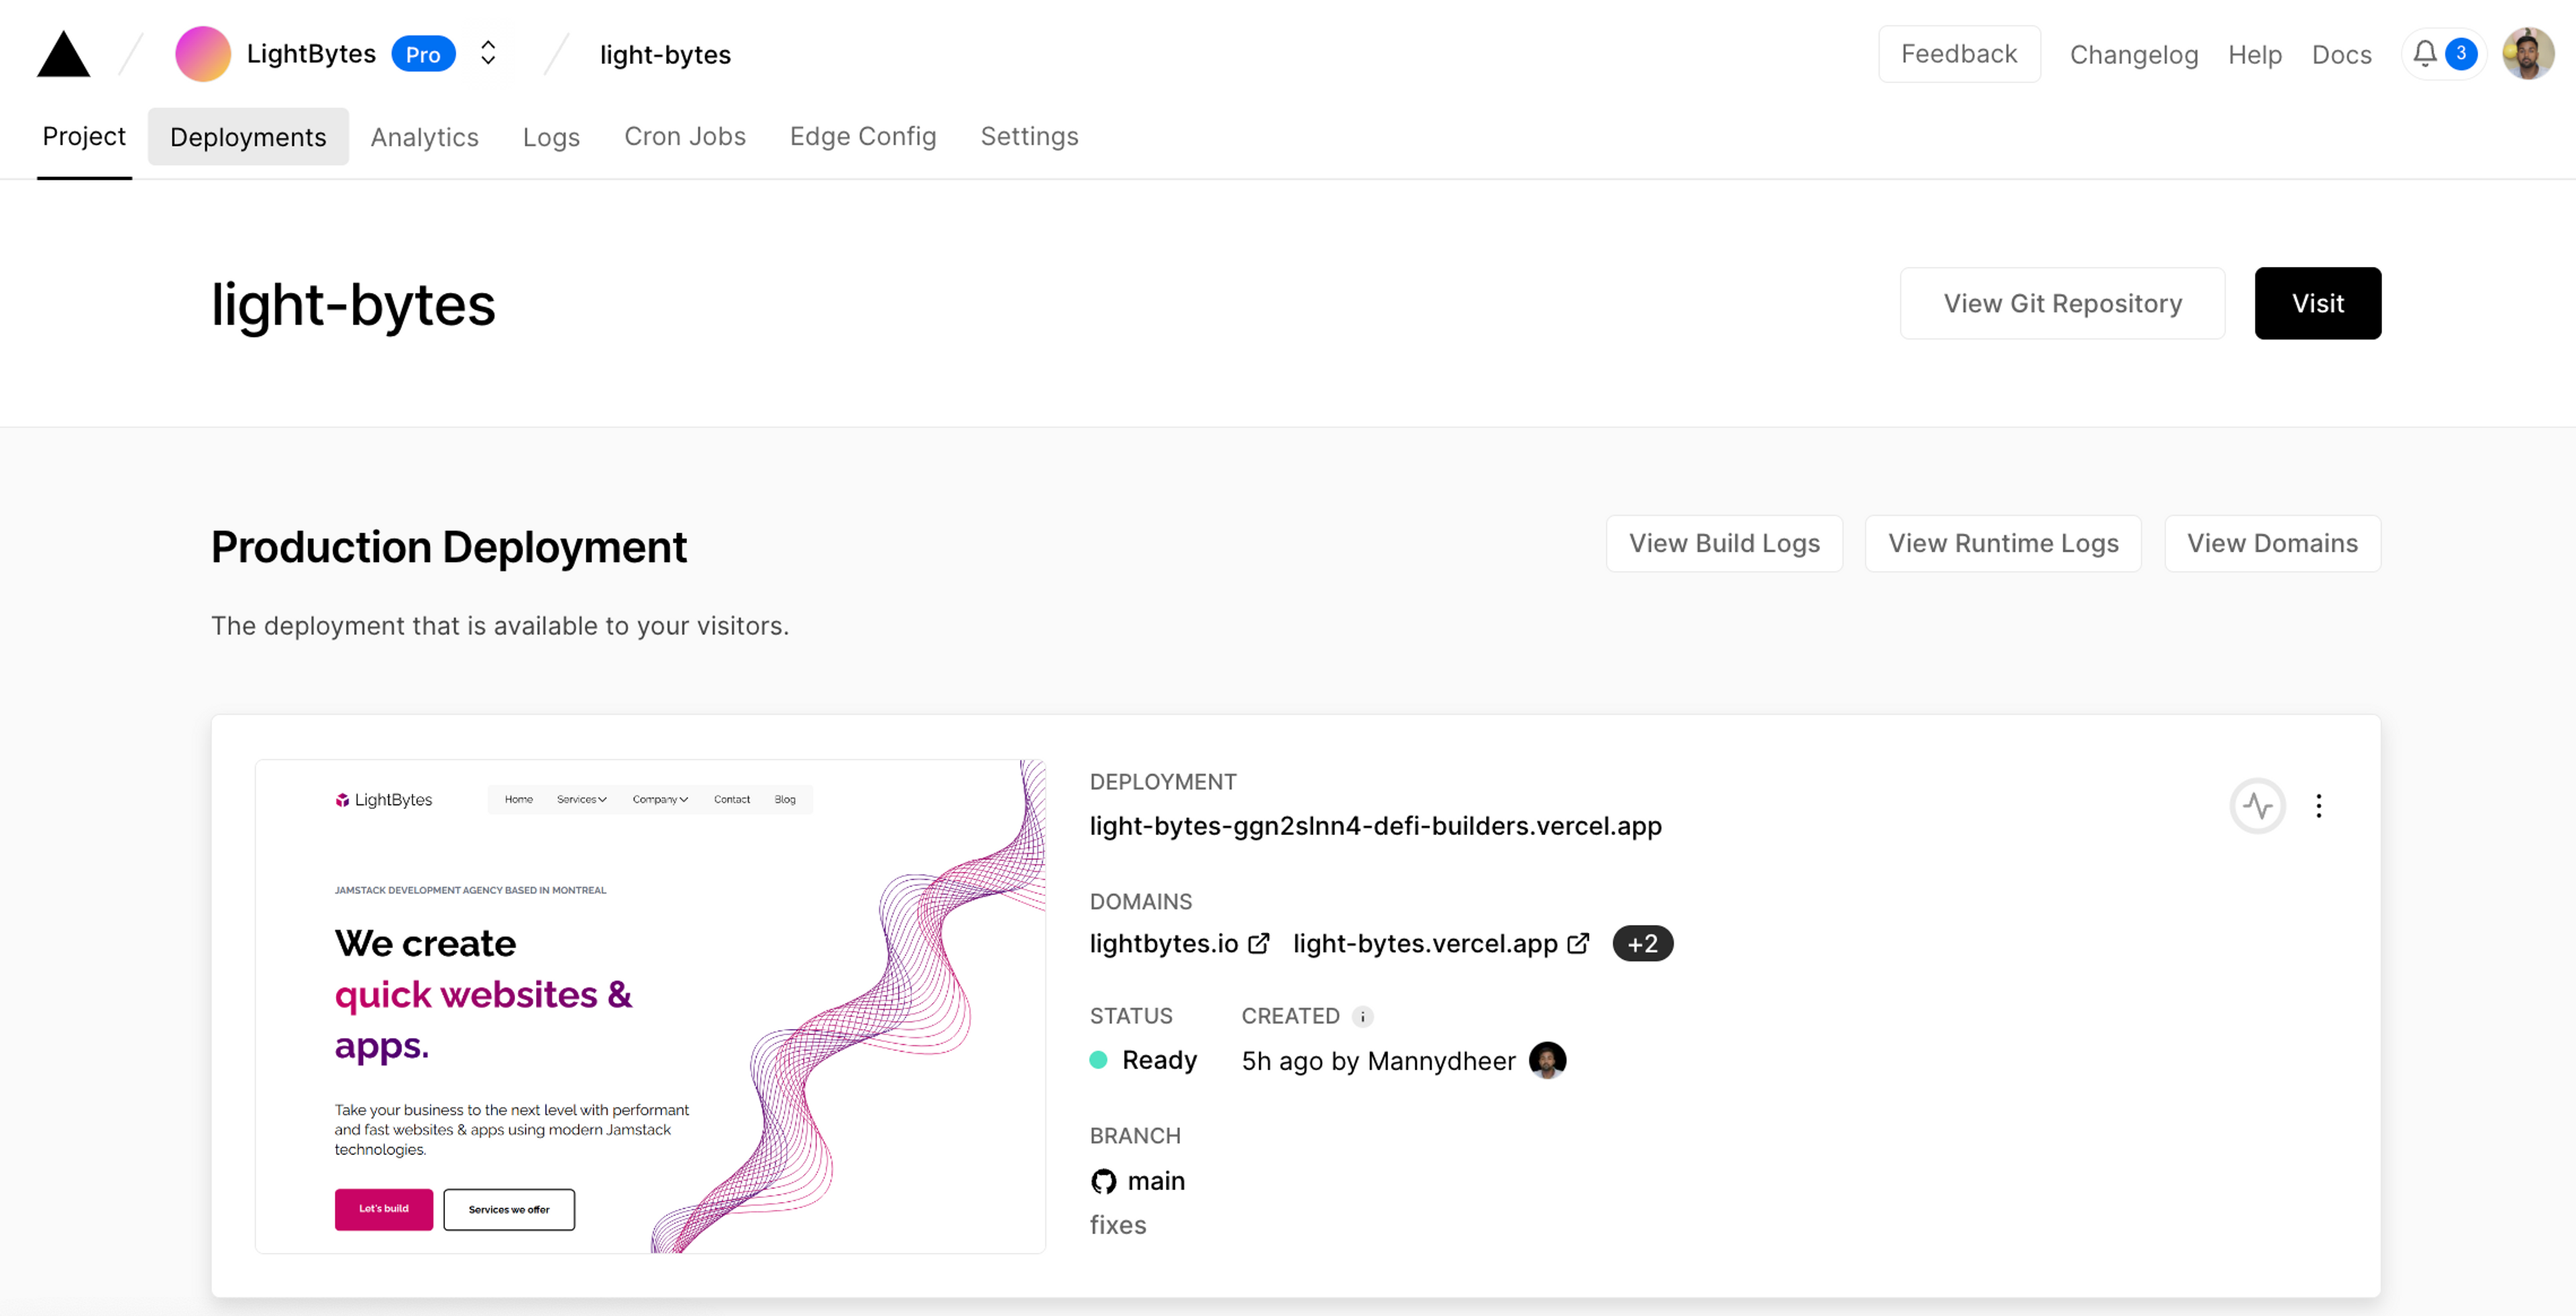Open lightbytes.io external link icon
This screenshot has height=1316, width=2576.
(1259, 943)
